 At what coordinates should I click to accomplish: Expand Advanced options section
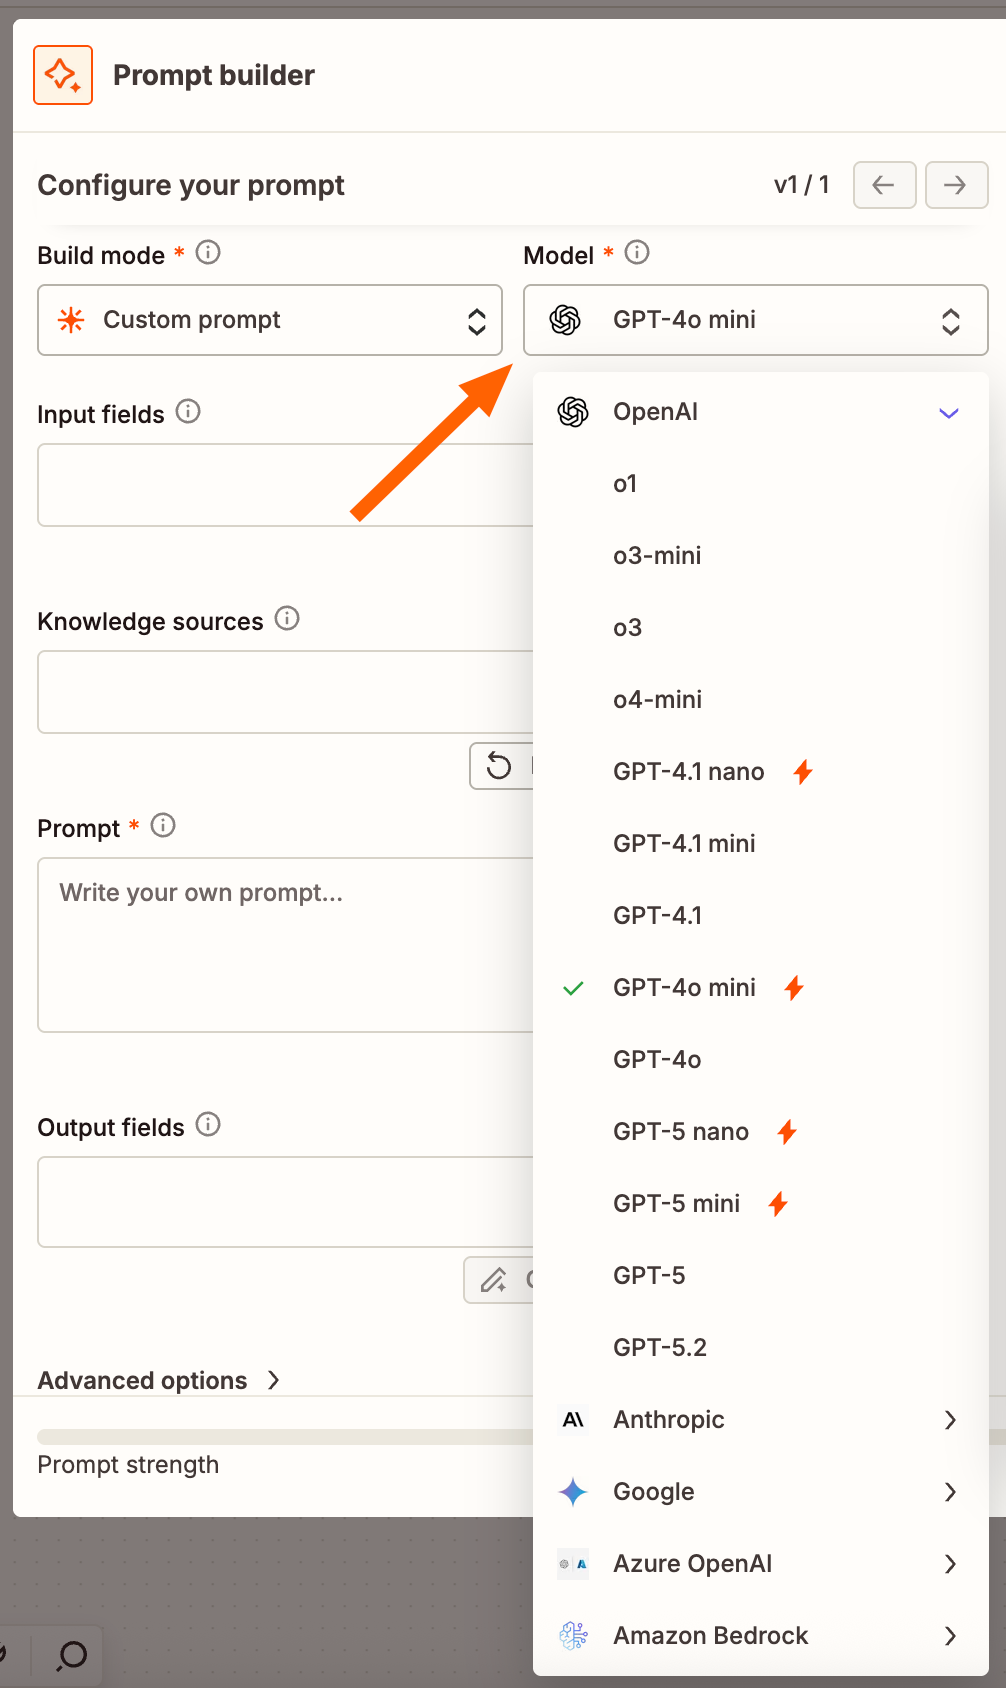160,1380
